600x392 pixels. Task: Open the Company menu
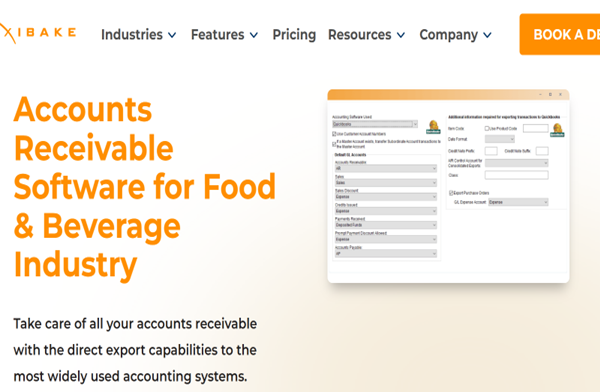455,35
